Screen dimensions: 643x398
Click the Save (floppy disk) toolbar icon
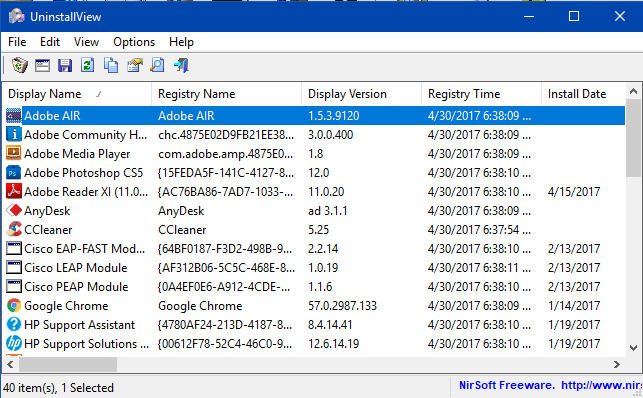pos(65,65)
